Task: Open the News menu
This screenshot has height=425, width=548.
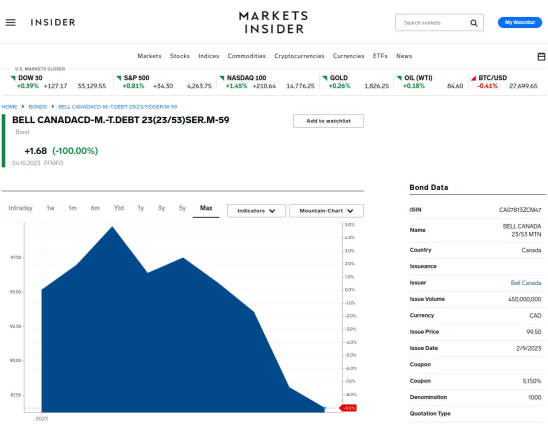Action: (404, 56)
